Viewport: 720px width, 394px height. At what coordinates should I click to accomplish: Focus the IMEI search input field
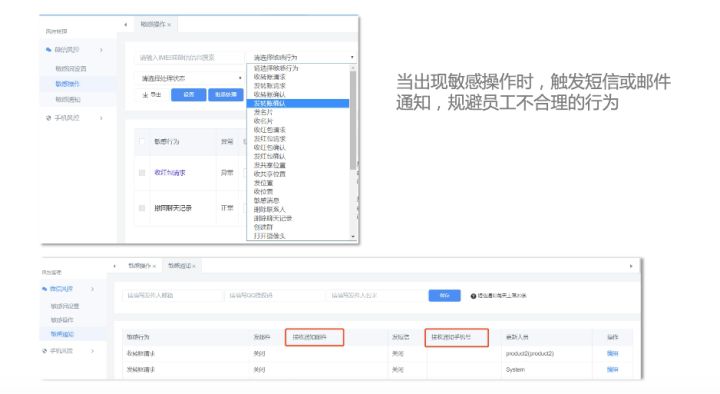click(x=190, y=58)
